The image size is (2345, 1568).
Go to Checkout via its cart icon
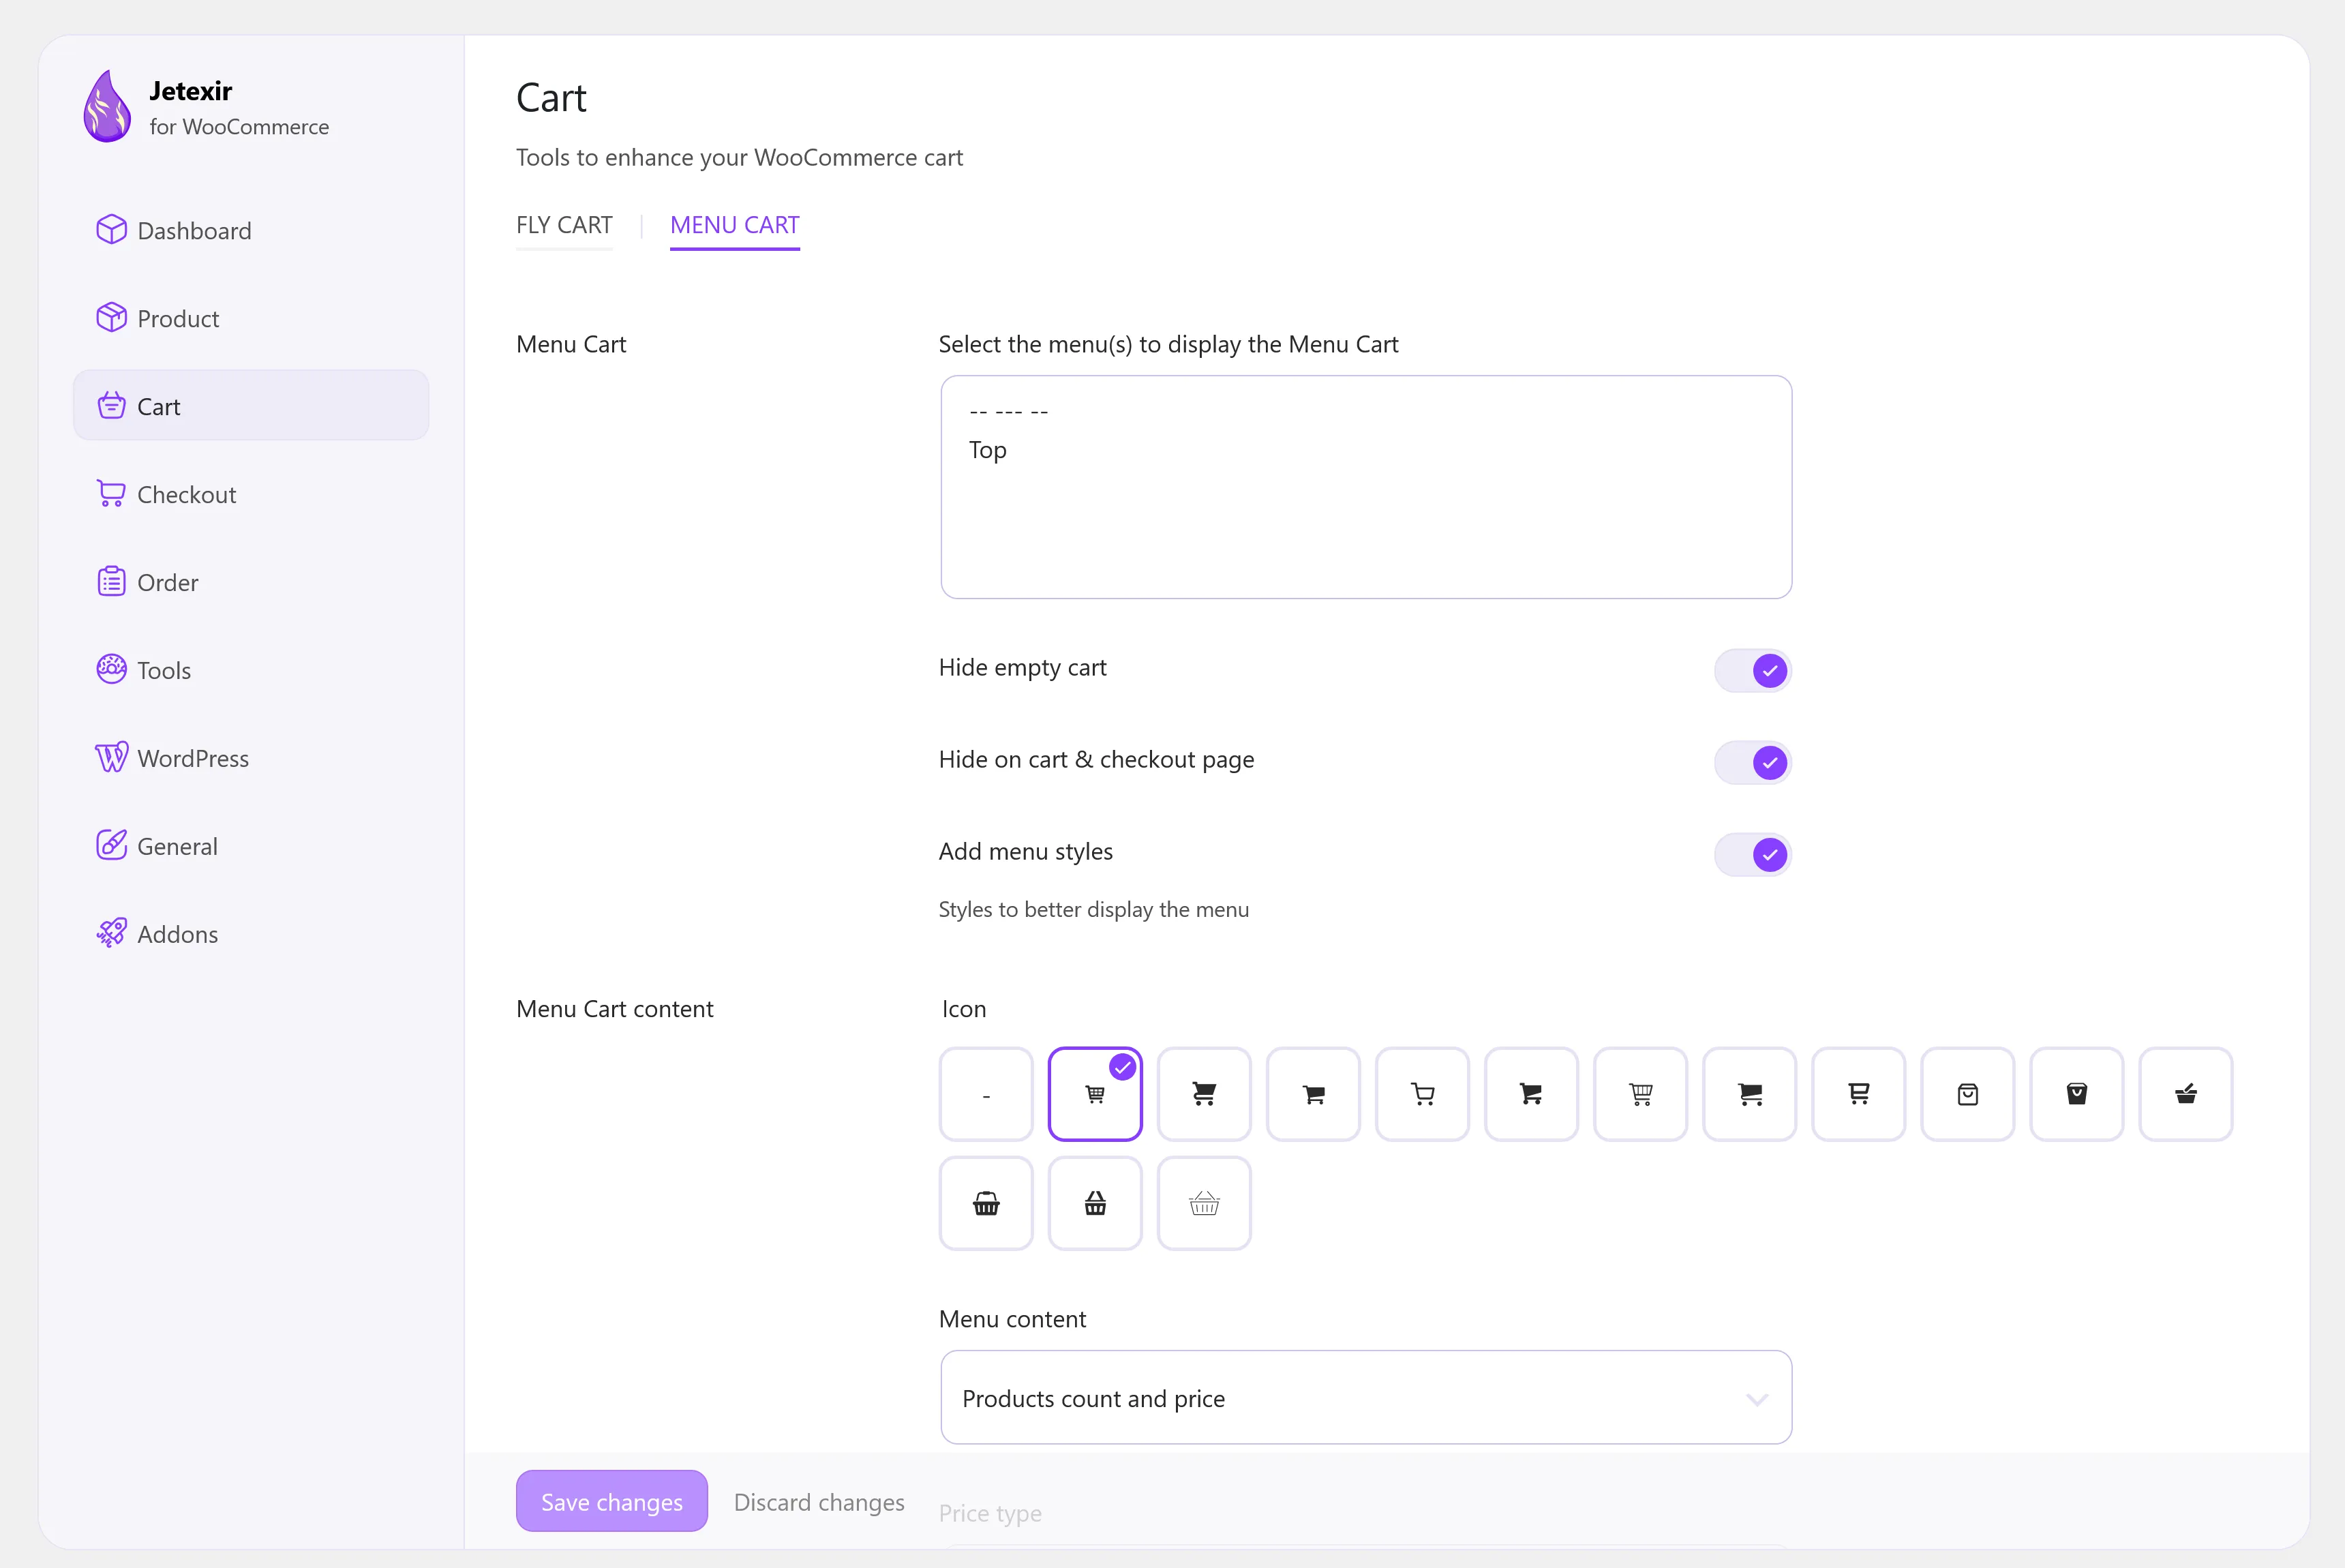coord(111,494)
